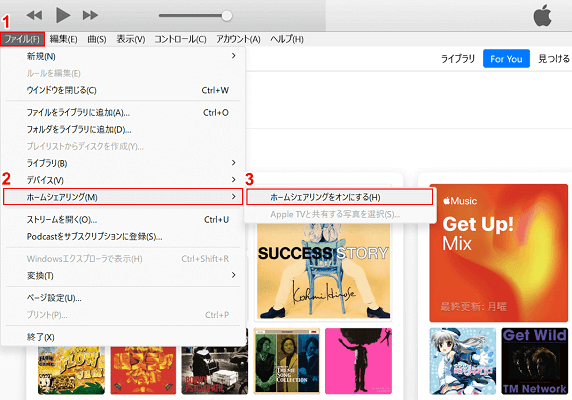
Task: Click the fast-forward next track button
Action: click(90, 15)
